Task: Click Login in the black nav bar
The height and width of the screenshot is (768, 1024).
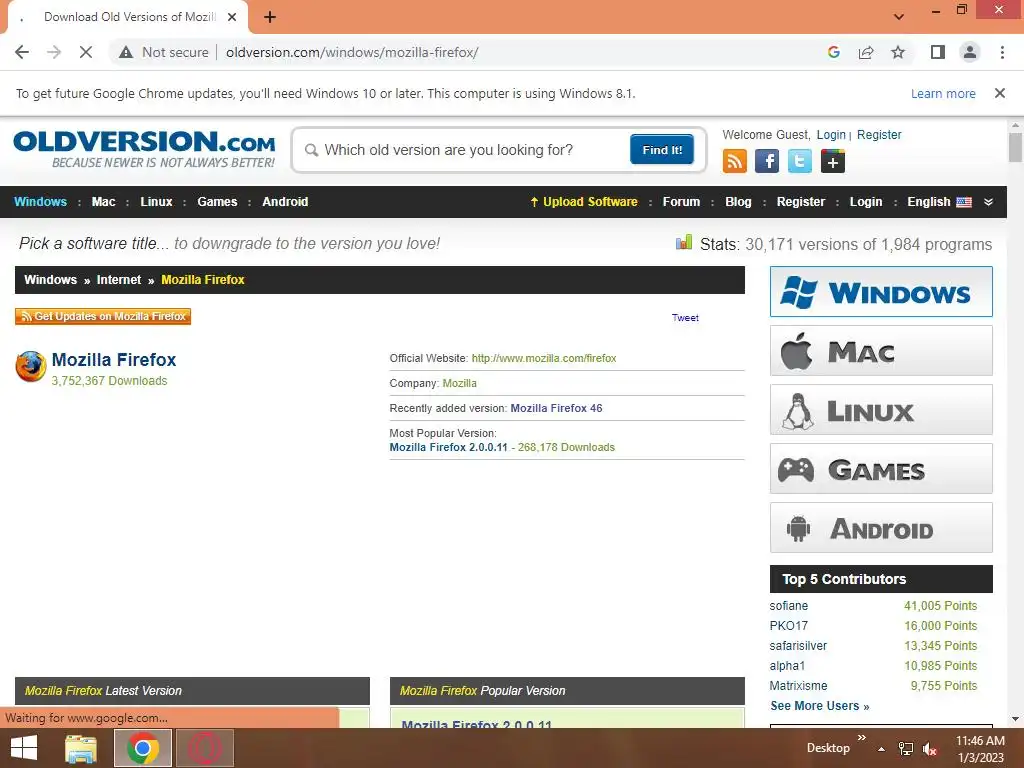Action: point(865,202)
